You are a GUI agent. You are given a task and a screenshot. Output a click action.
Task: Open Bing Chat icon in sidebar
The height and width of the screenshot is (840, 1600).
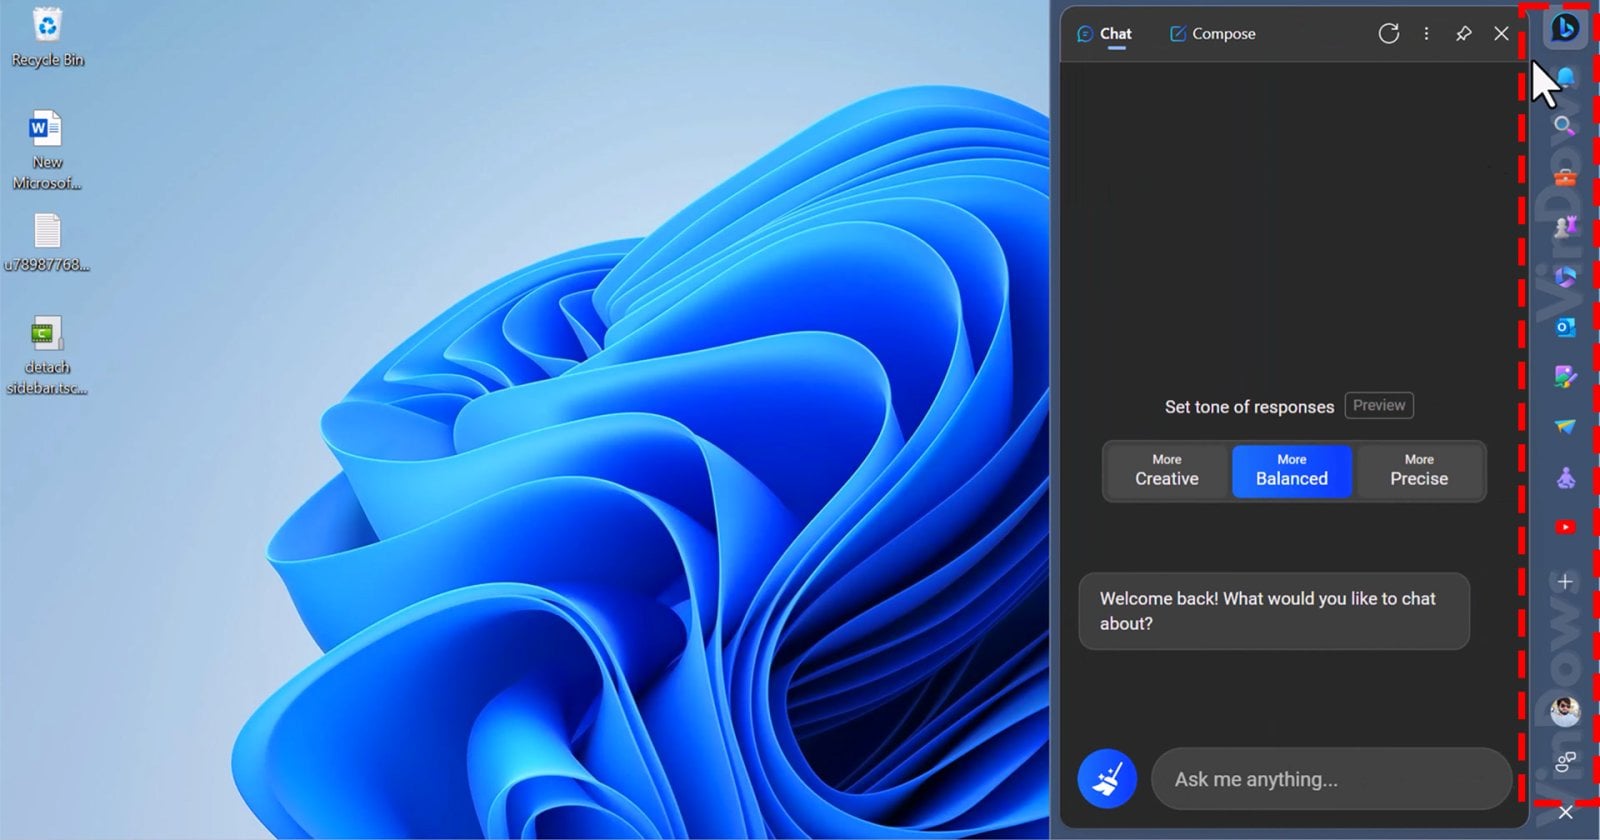1565,27
